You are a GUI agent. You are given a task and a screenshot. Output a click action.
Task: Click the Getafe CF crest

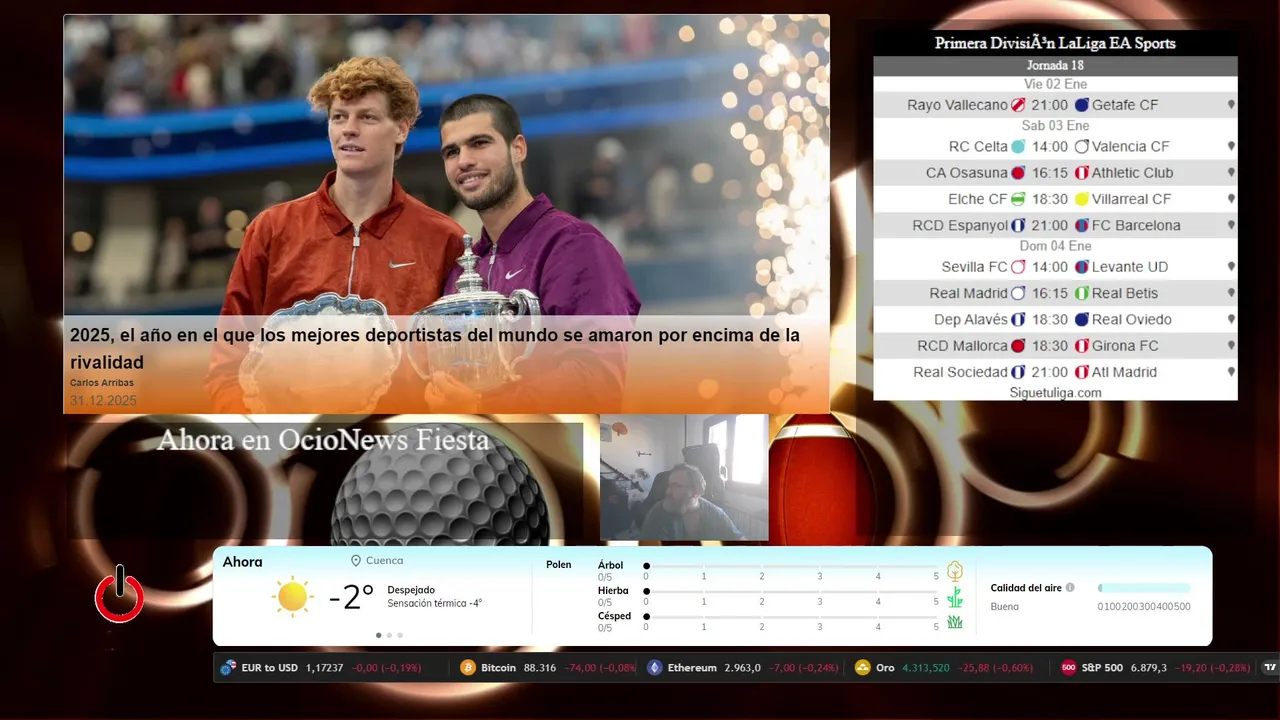[x=1081, y=105]
